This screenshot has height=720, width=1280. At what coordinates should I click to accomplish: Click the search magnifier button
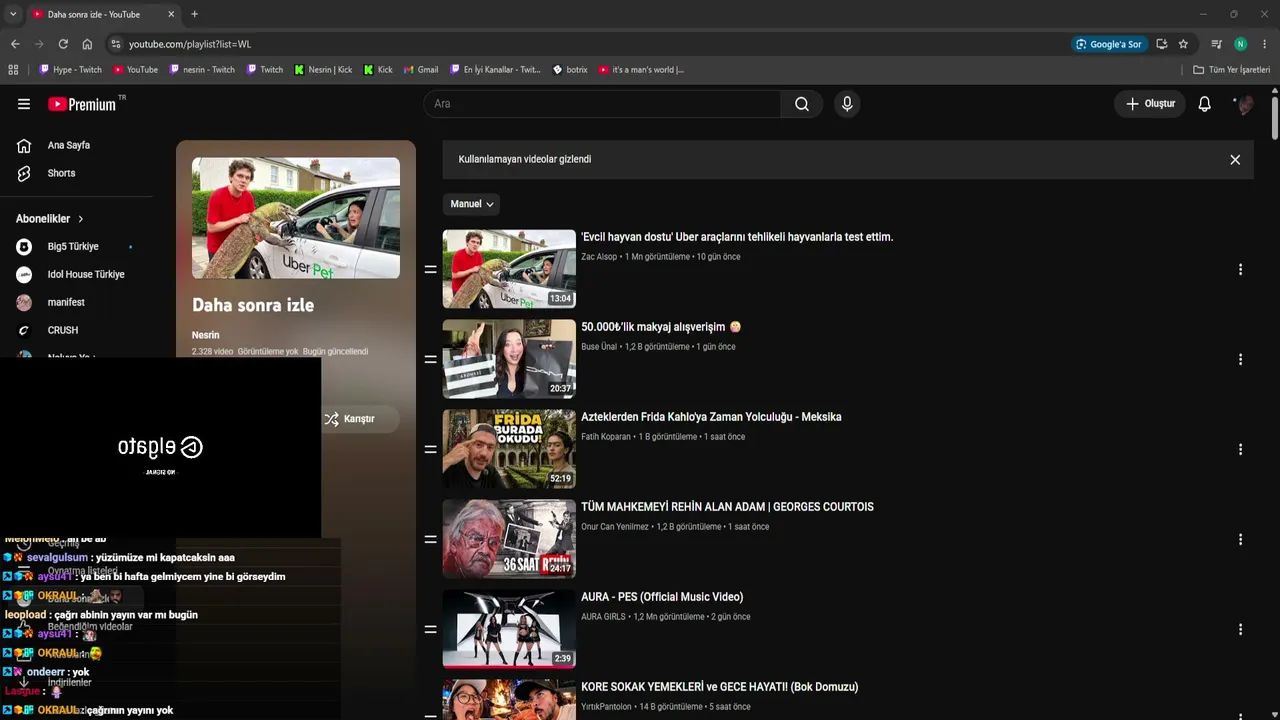[802, 104]
